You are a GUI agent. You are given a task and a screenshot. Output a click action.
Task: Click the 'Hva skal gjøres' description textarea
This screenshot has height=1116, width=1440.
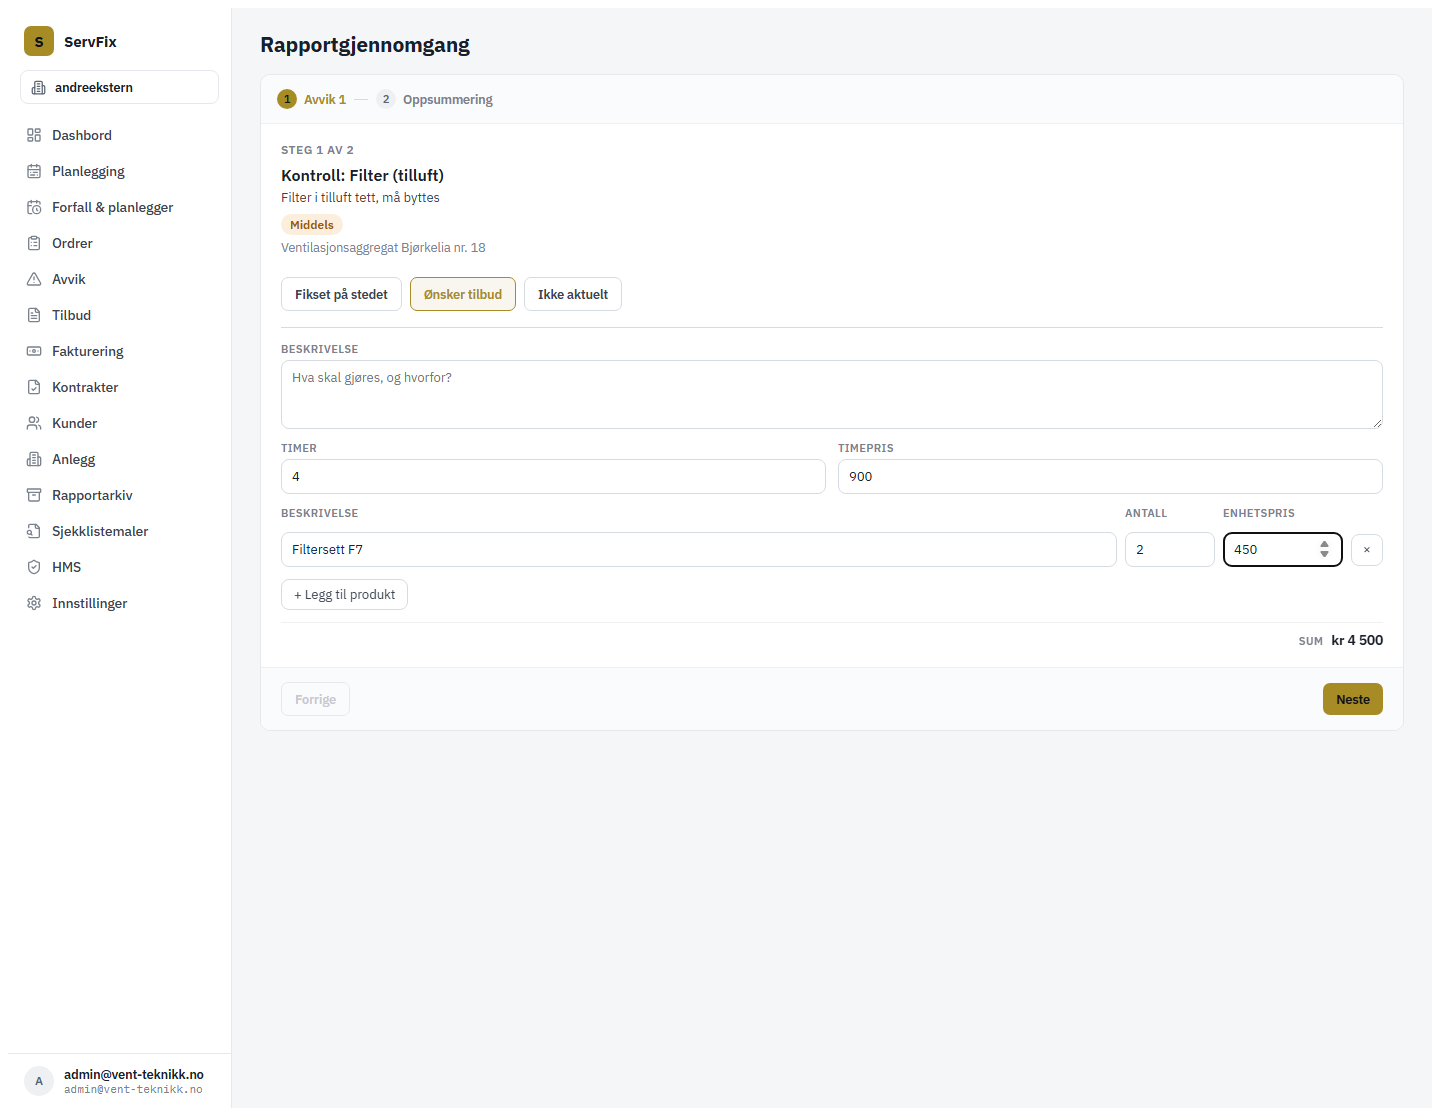tap(831, 394)
